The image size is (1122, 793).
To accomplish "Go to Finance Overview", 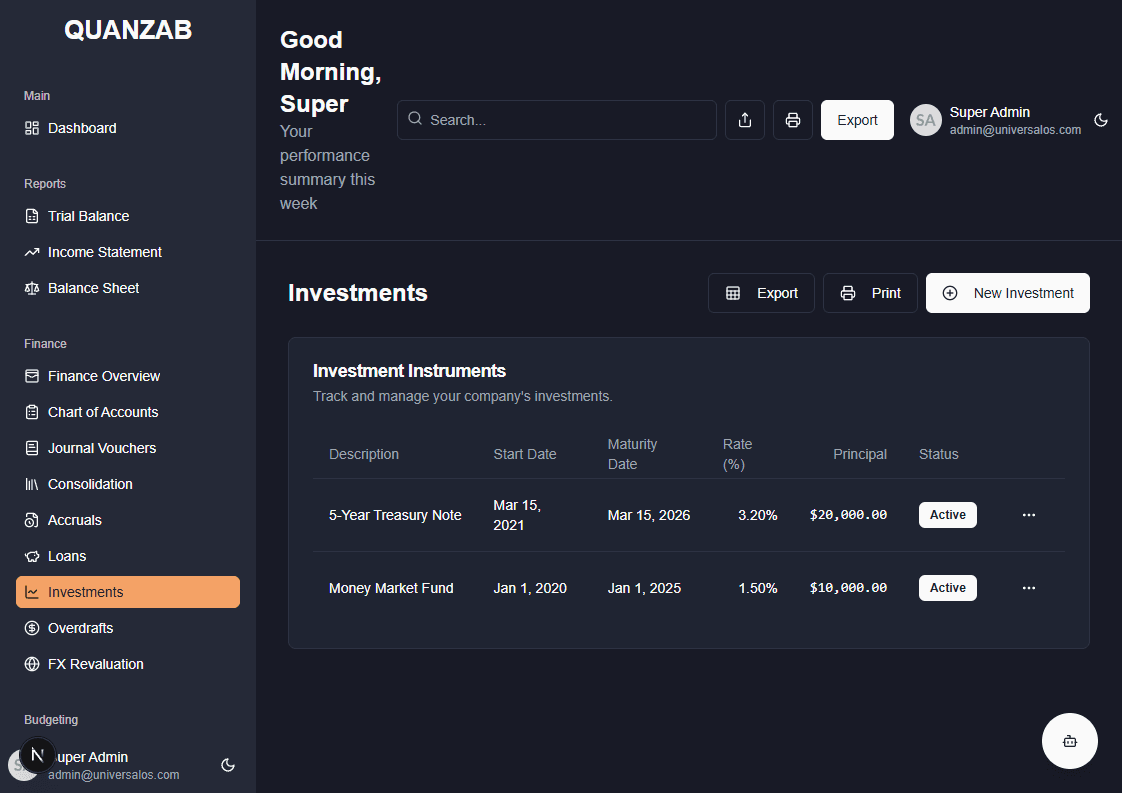I will [x=128, y=376].
